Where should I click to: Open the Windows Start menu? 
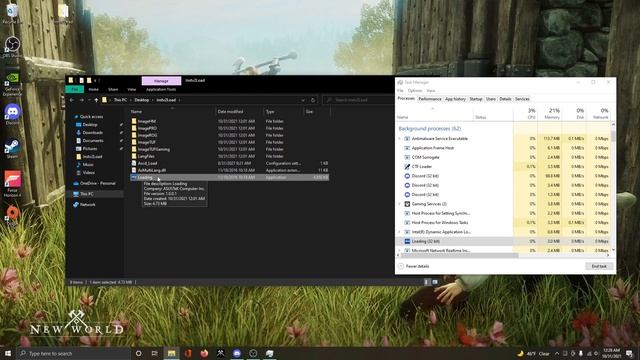tap(8, 353)
